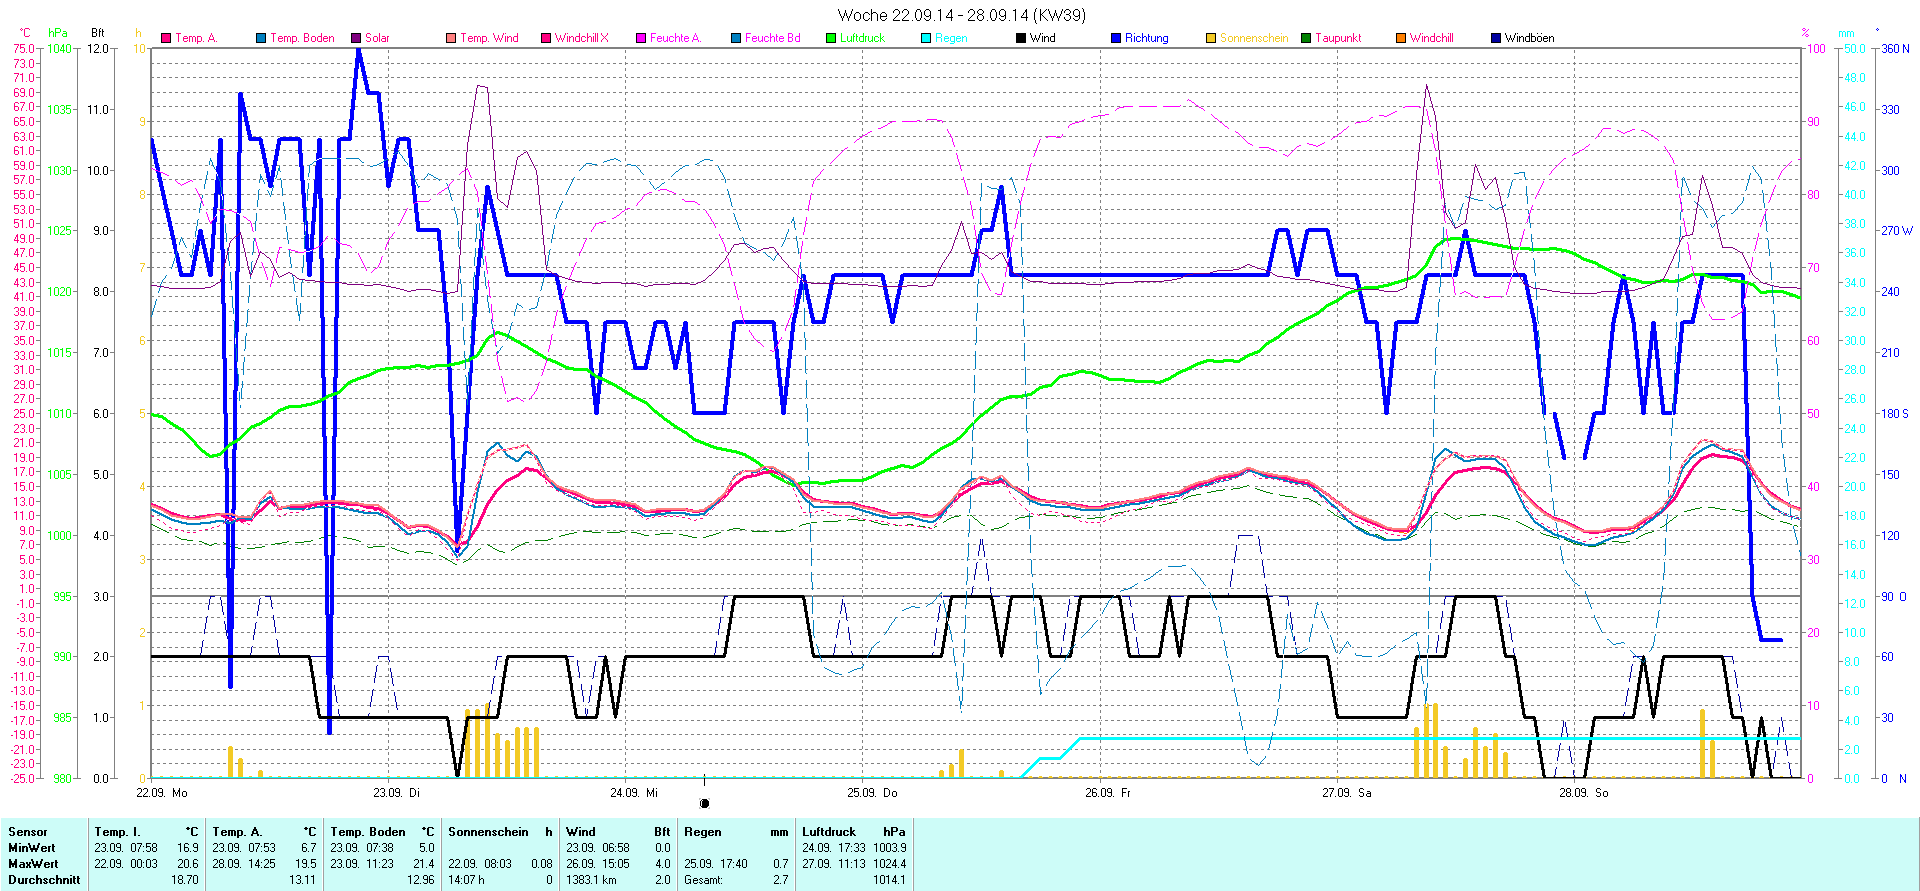Viewport: 1920px width, 891px height.
Task: Click the blue Richtung legend swatch
Action: pos(1116,38)
